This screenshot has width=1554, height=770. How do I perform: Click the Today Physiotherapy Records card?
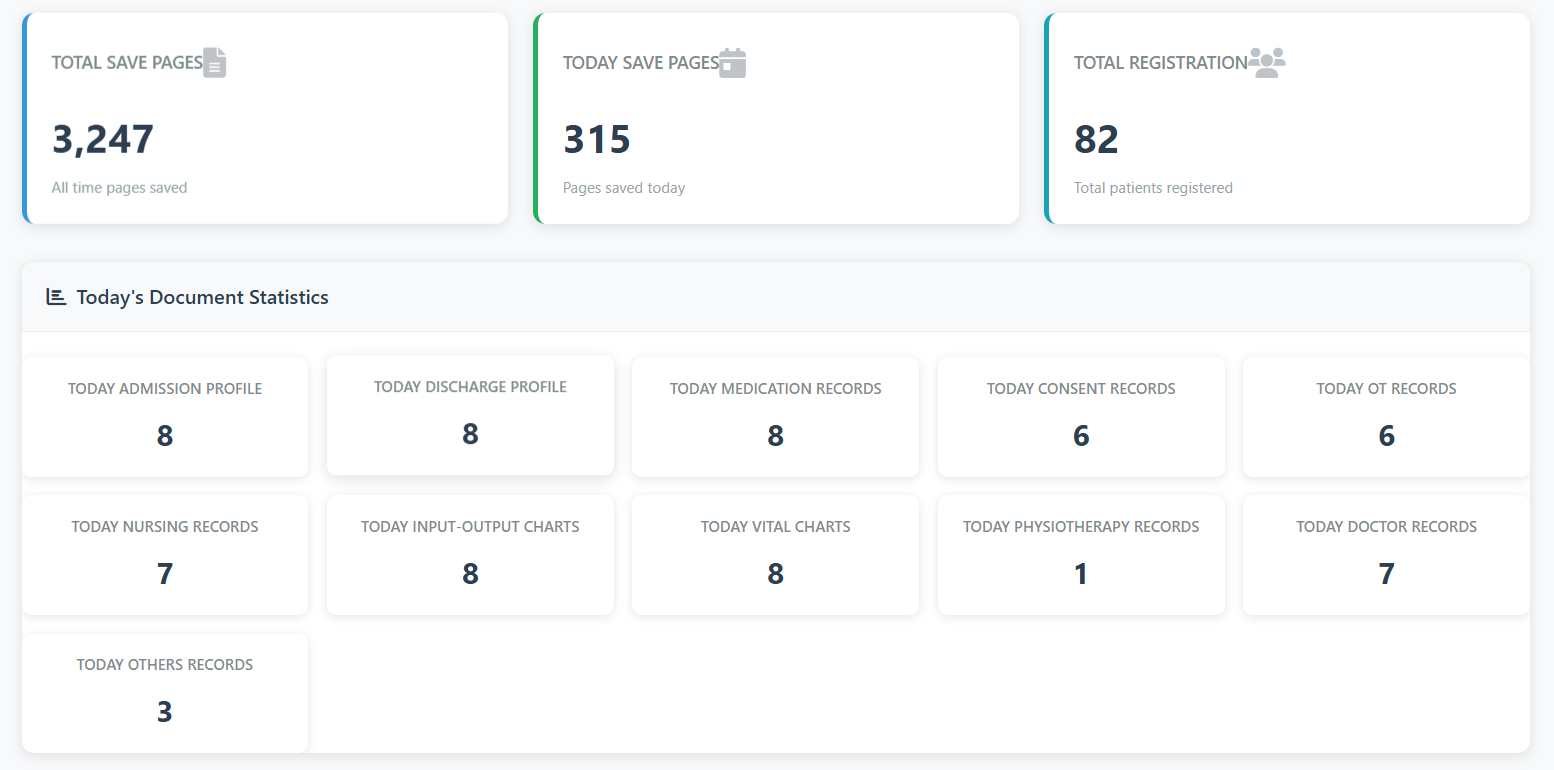(x=1080, y=554)
